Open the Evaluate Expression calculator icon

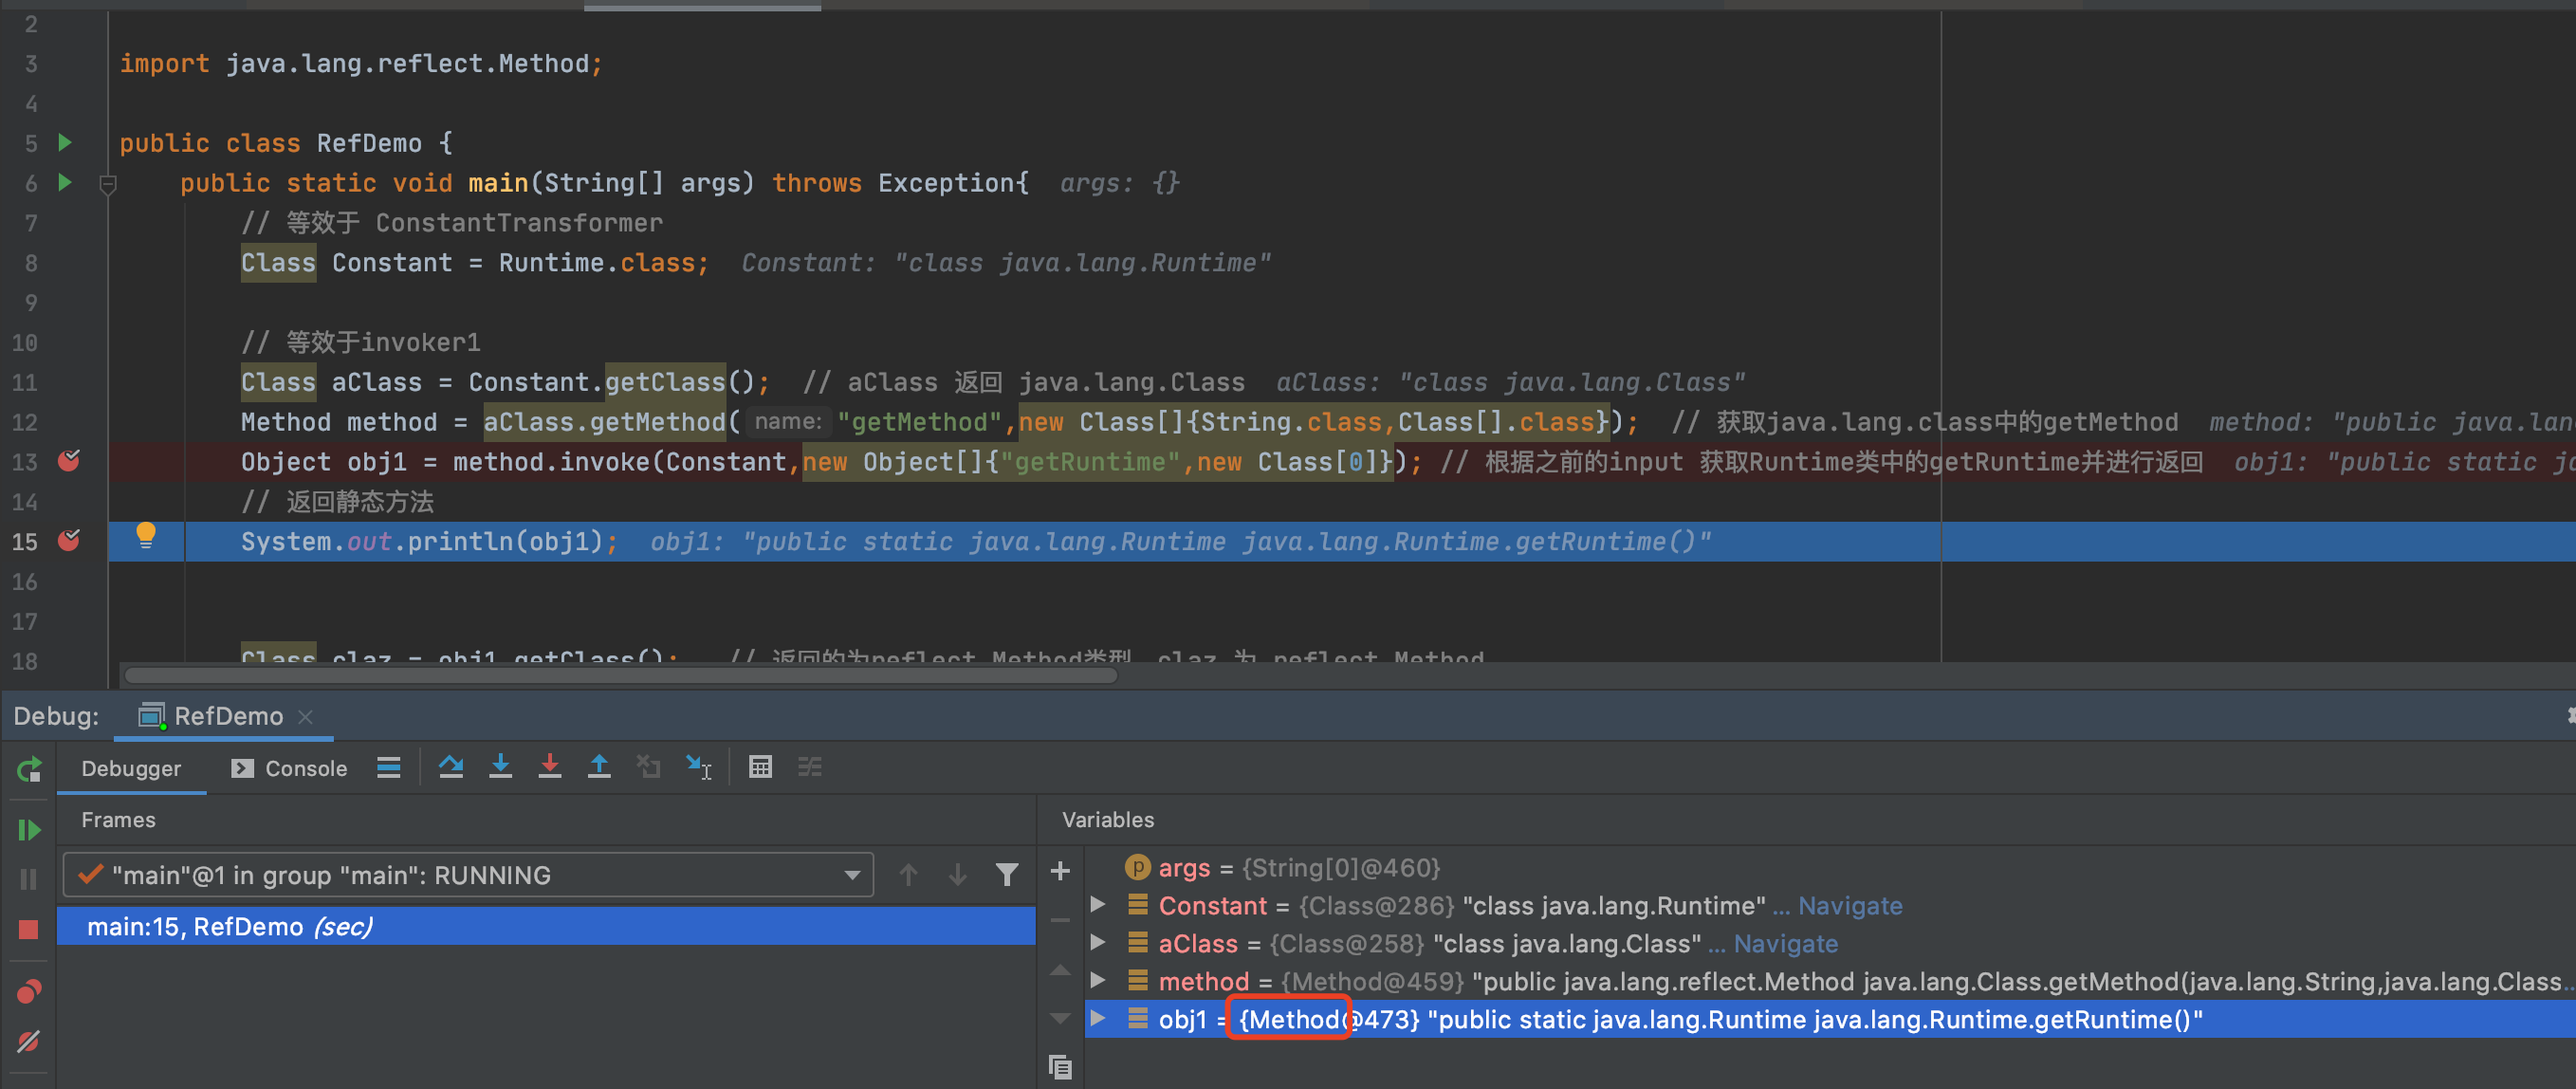(x=760, y=767)
